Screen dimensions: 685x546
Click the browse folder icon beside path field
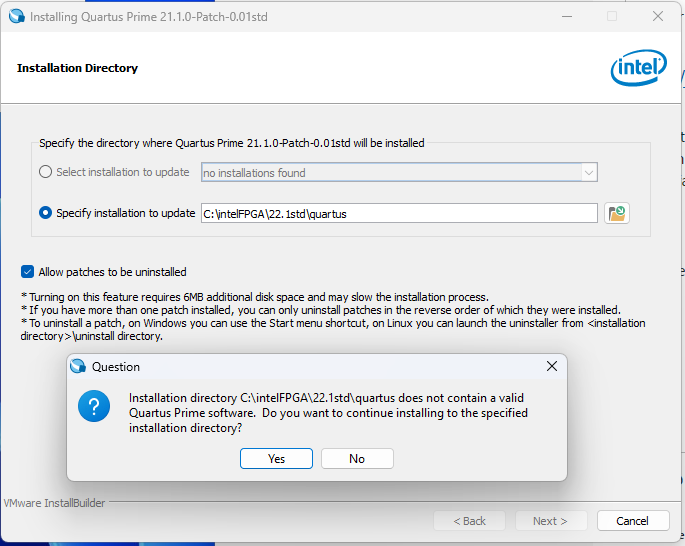pos(616,213)
